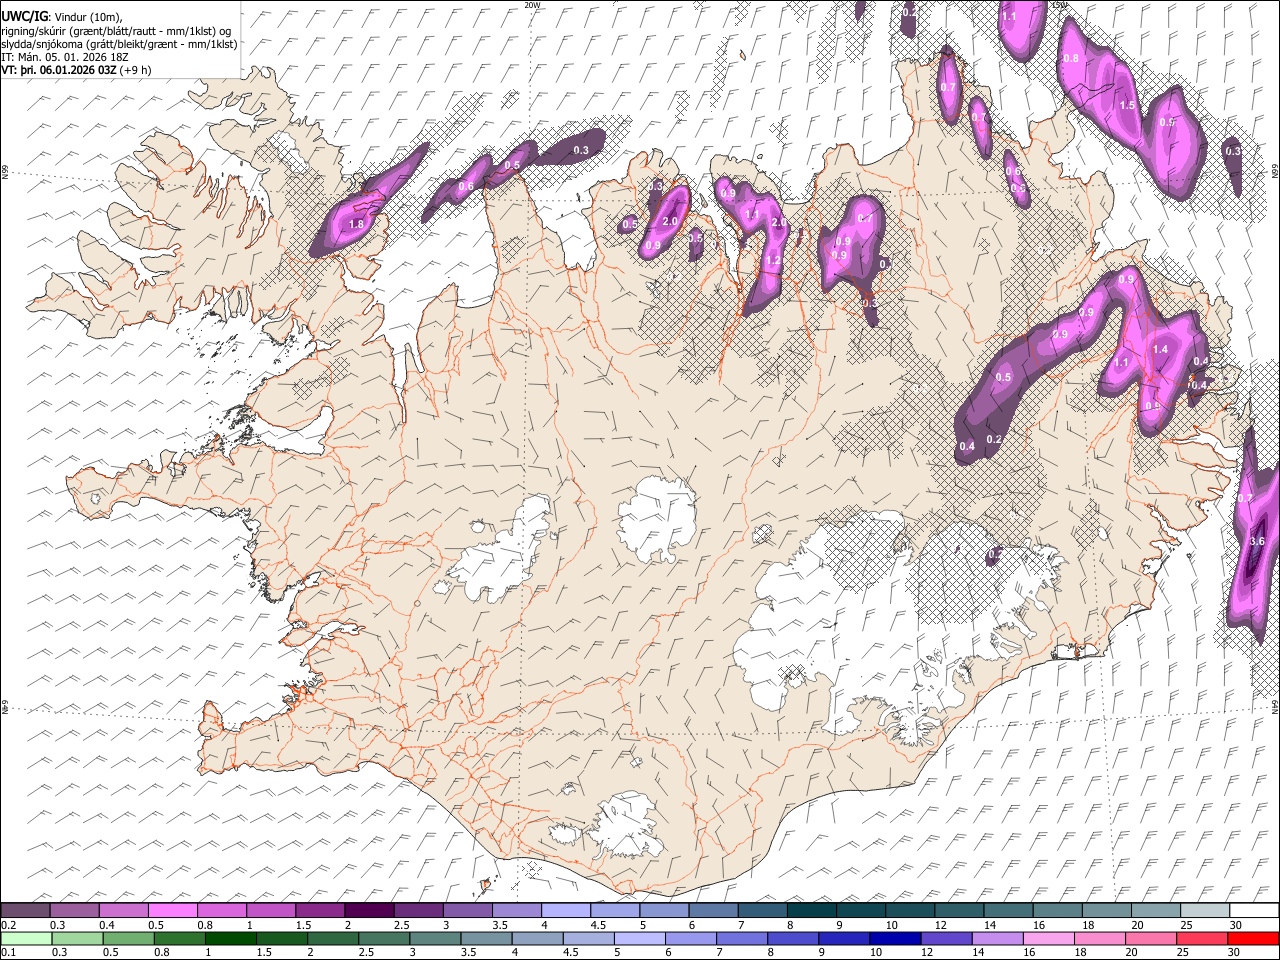Pick the dark mauve 0.2 swatch on the upper scale
This screenshot has height=960, width=1280.
pos(25,911)
